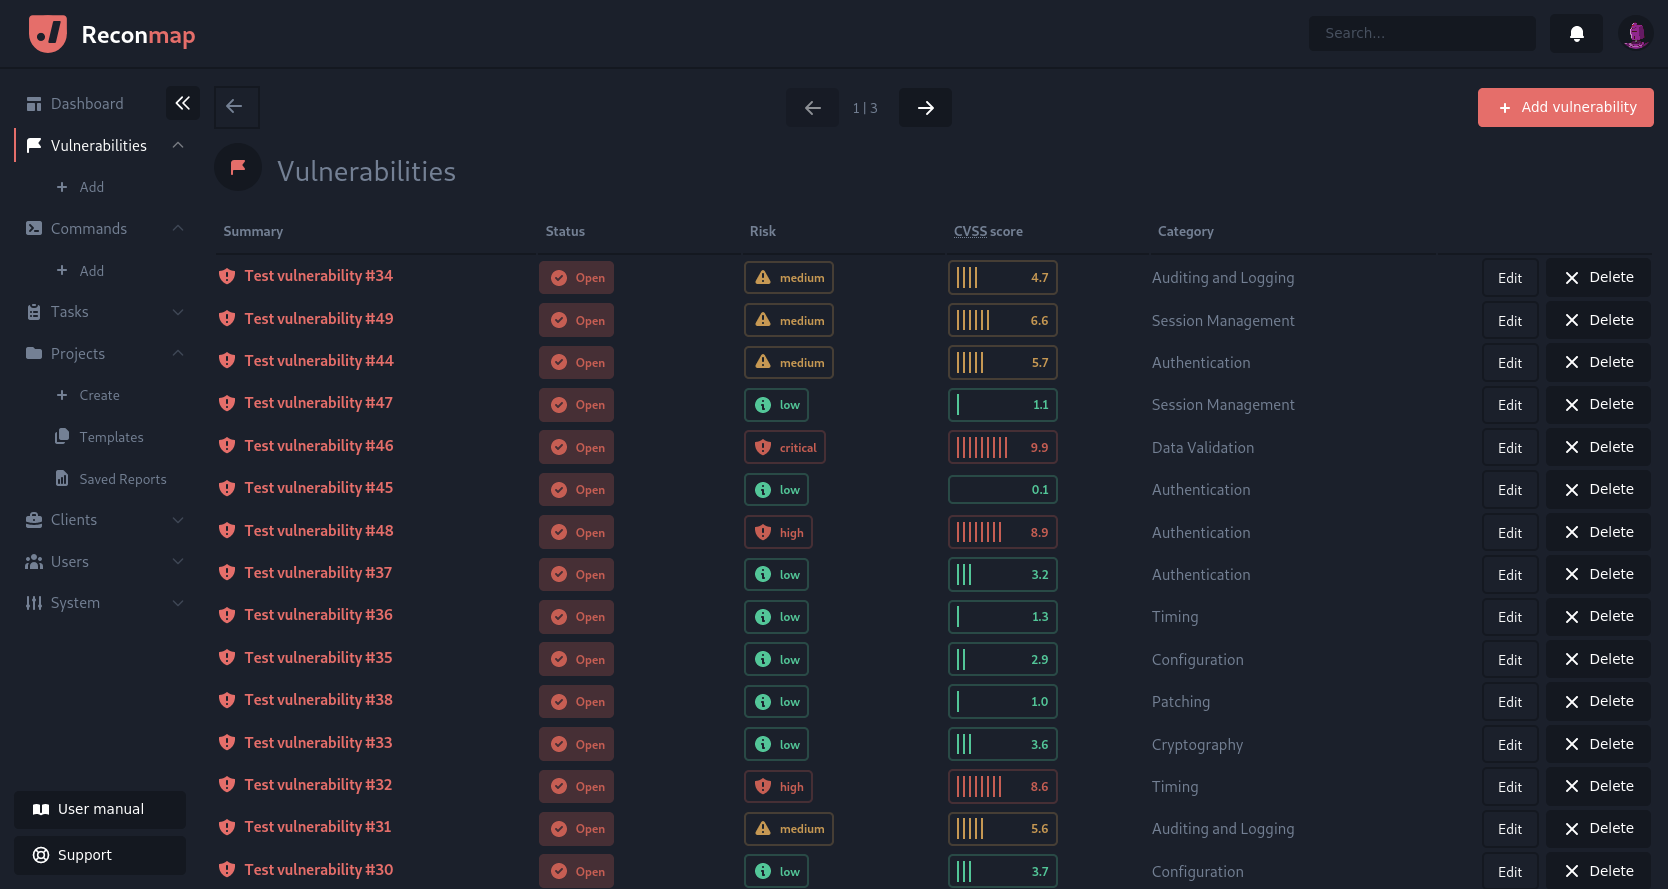
Task: Open Dashboard from the sidebar
Action: click(87, 104)
